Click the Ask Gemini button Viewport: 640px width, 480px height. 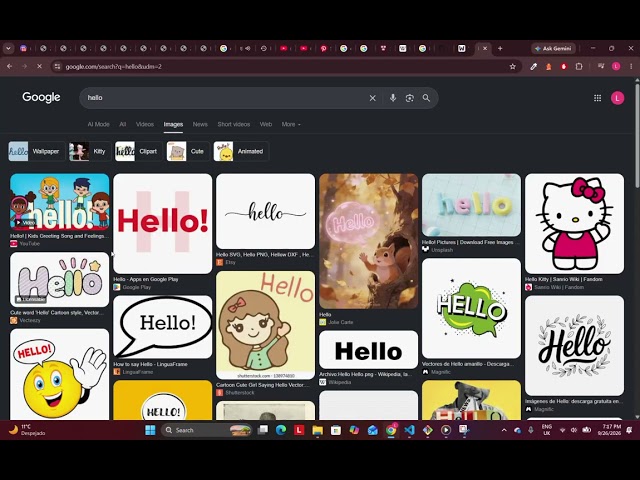click(x=553, y=49)
